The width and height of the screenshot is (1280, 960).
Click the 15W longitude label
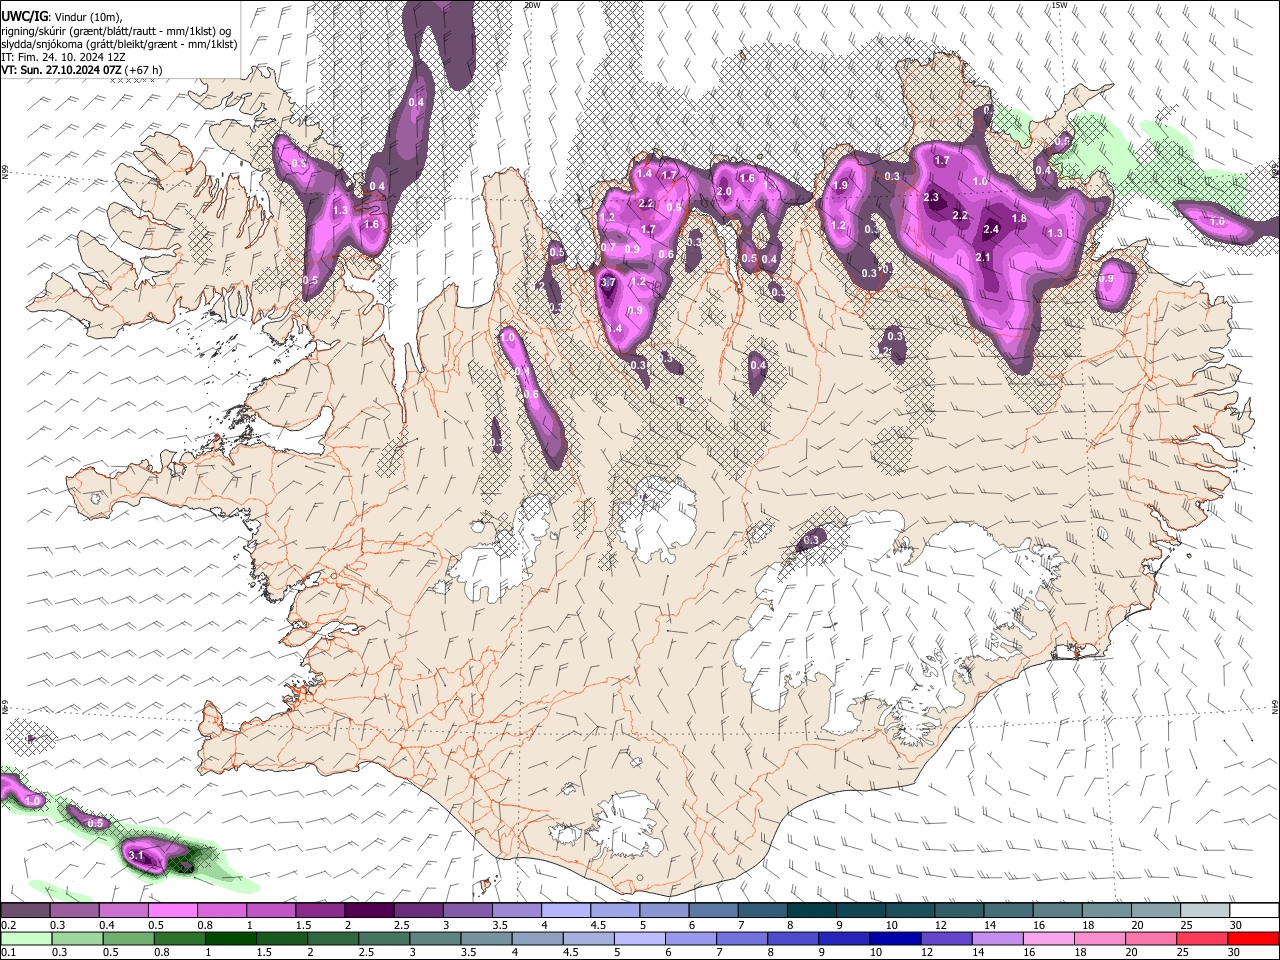(1059, 5)
